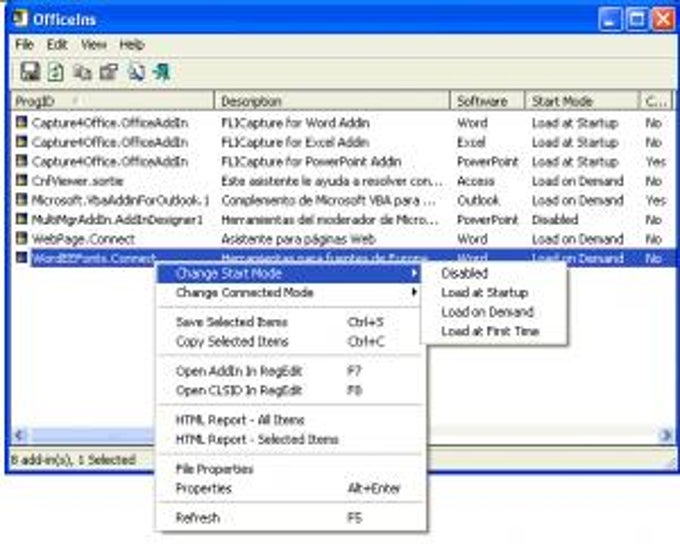
Task: Choose Refresh in the context menu
Action: coord(288,518)
